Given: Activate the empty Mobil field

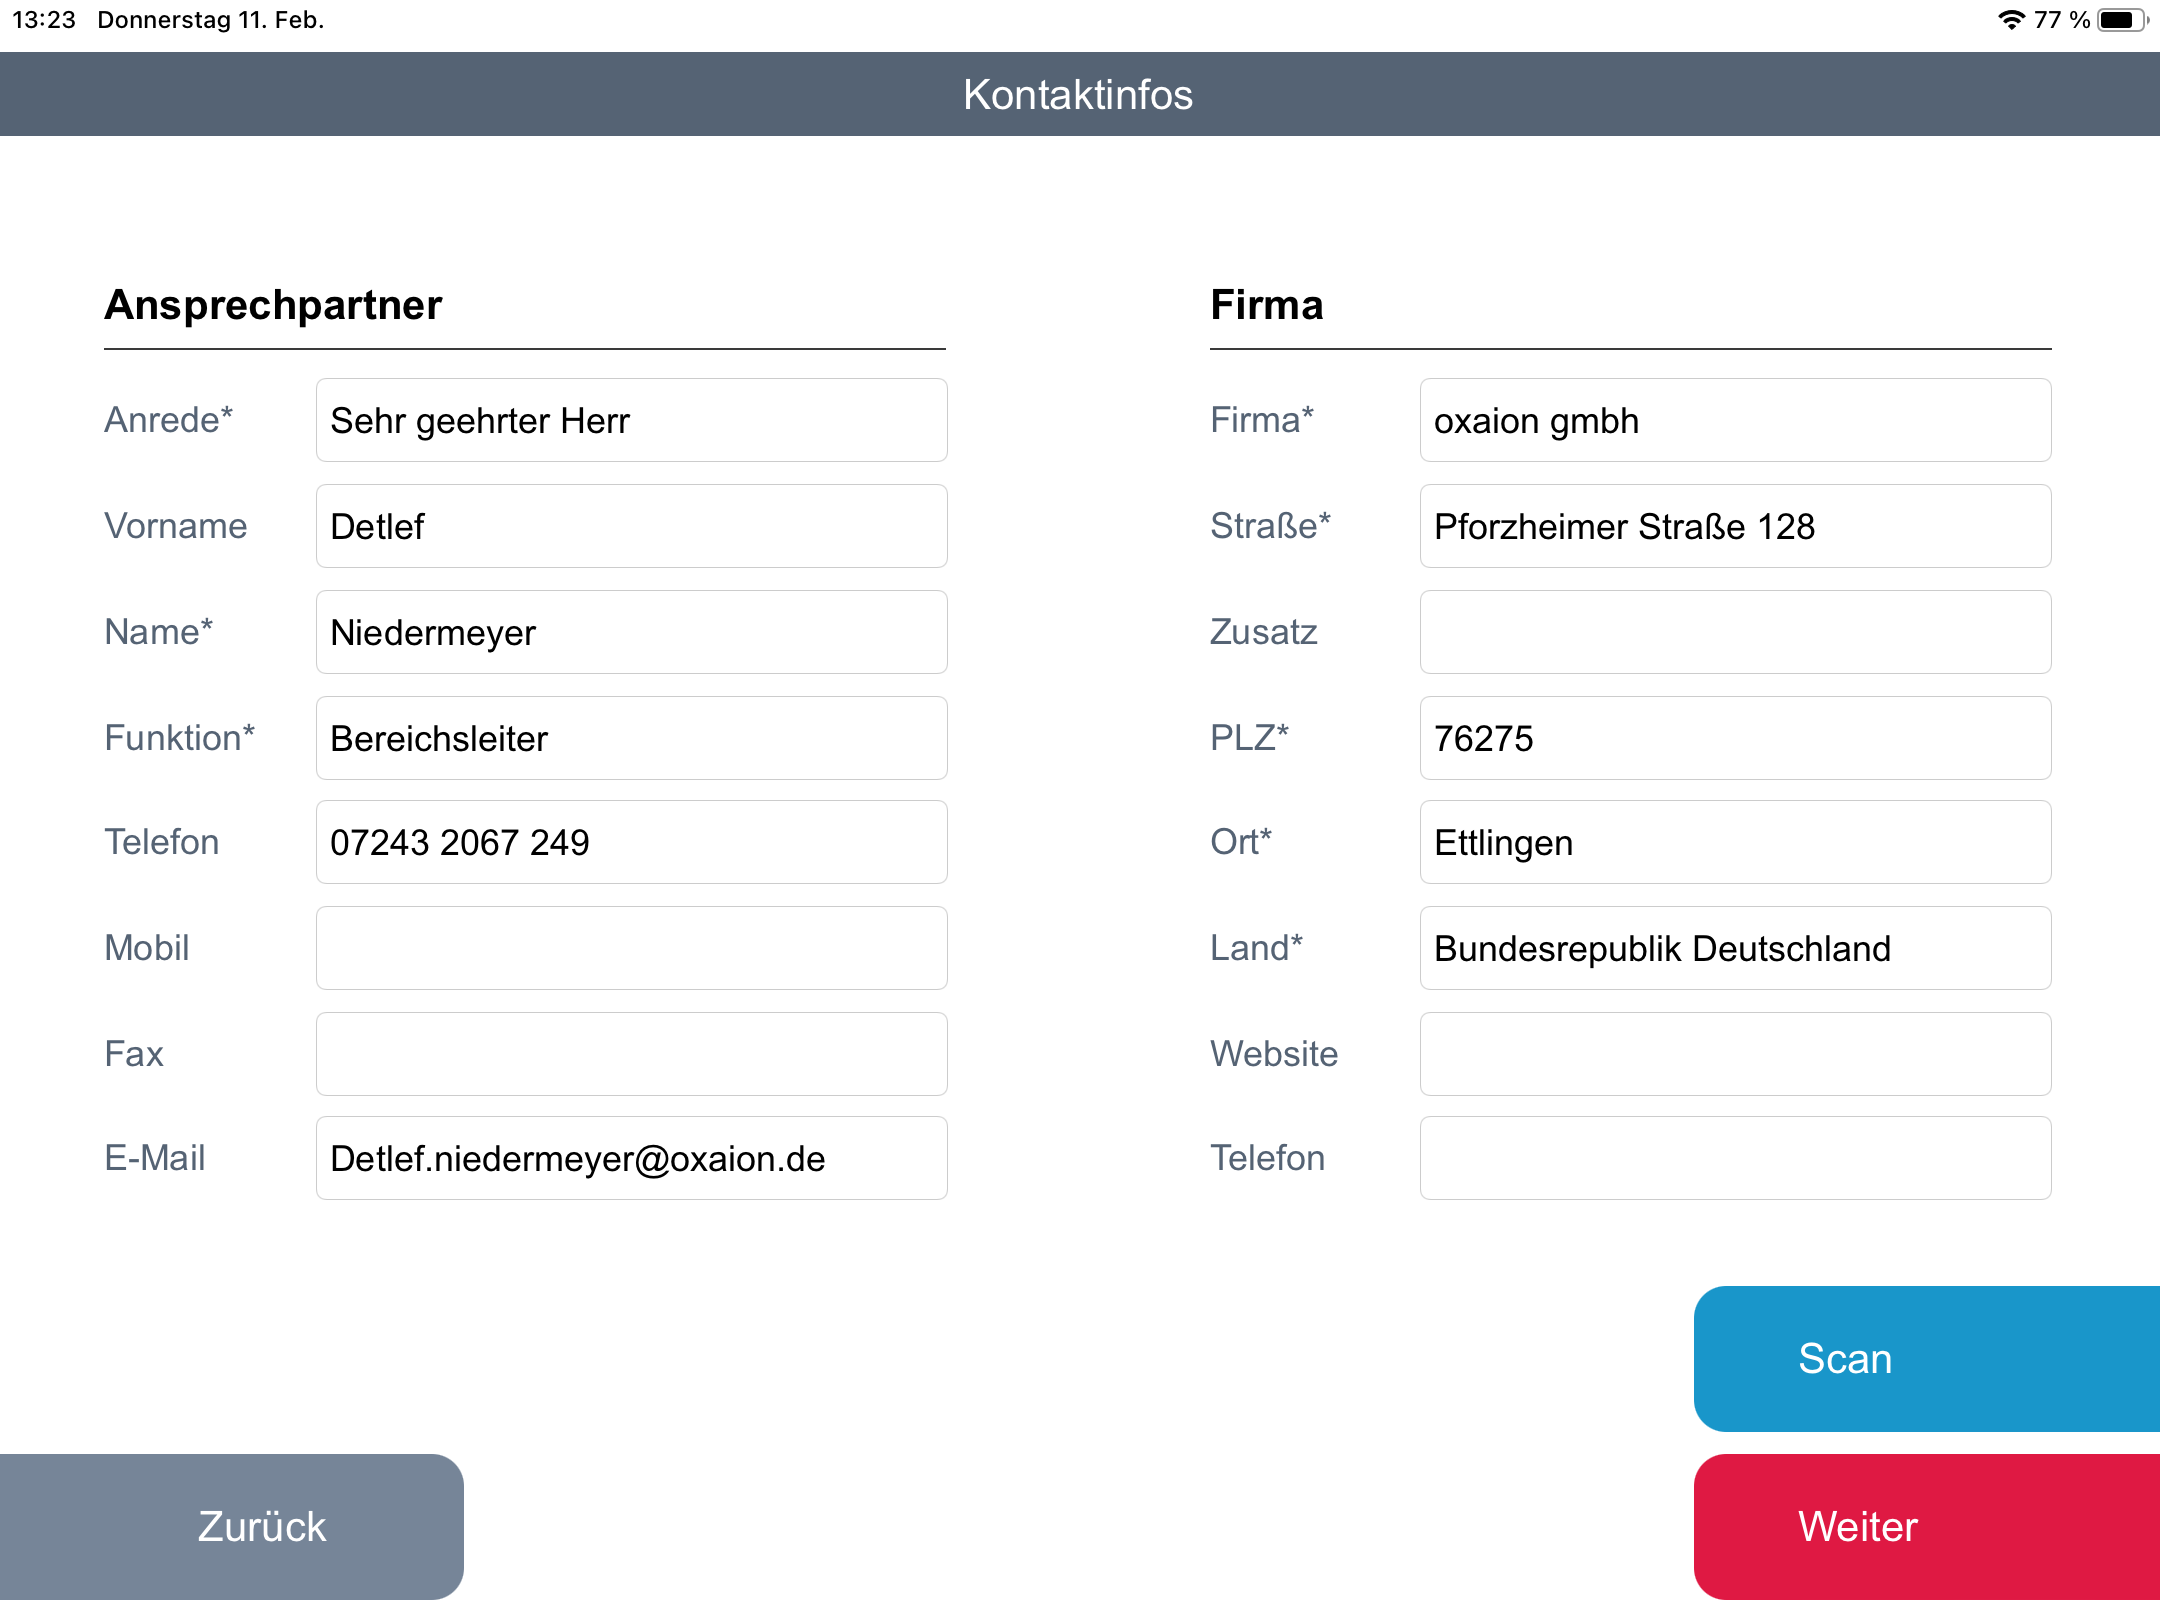Looking at the screenshot, I should (x=631, y=948).
